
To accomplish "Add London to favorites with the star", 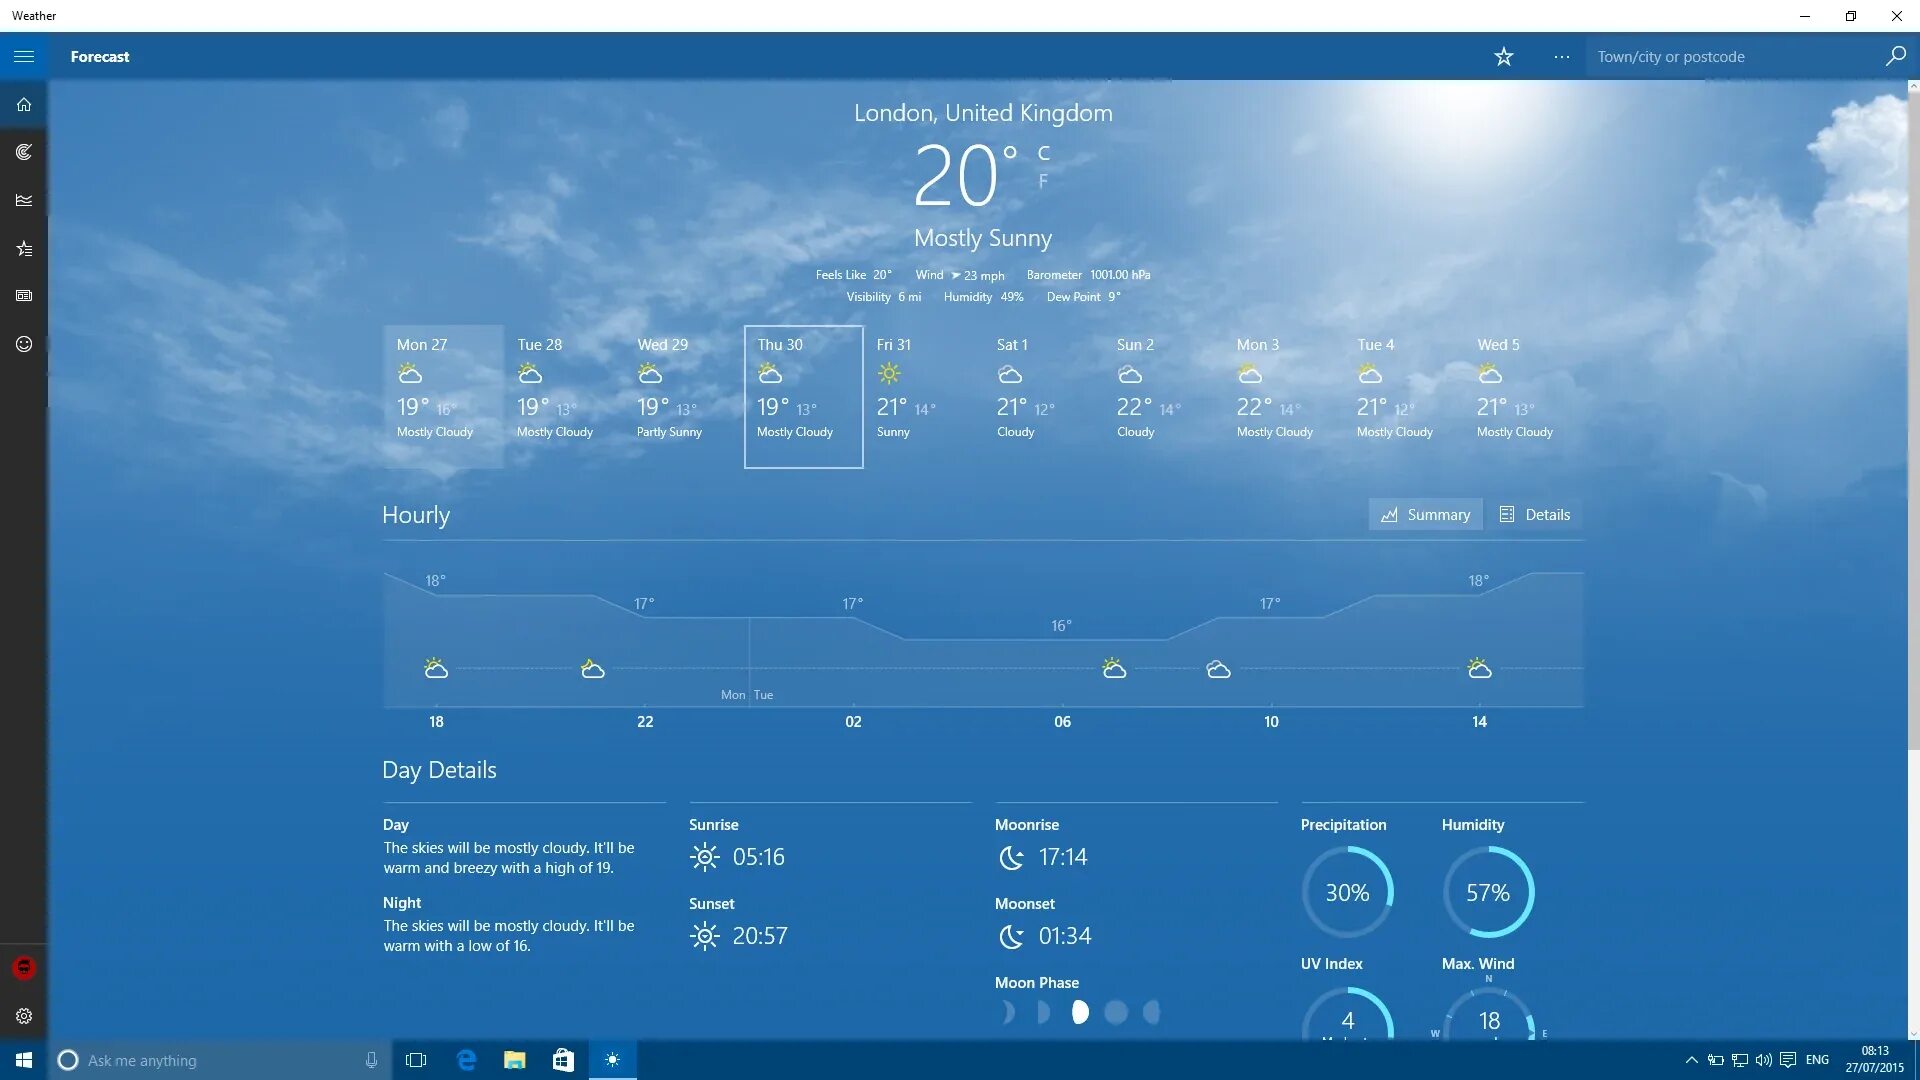I will (x=1503, y=57).
